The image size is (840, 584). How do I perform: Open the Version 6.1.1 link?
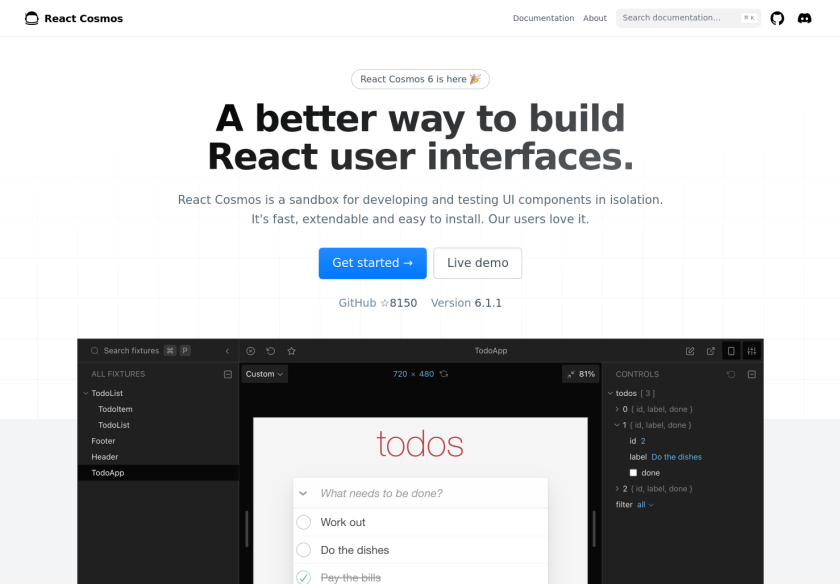pyautogui.click(x=466, y=303)
